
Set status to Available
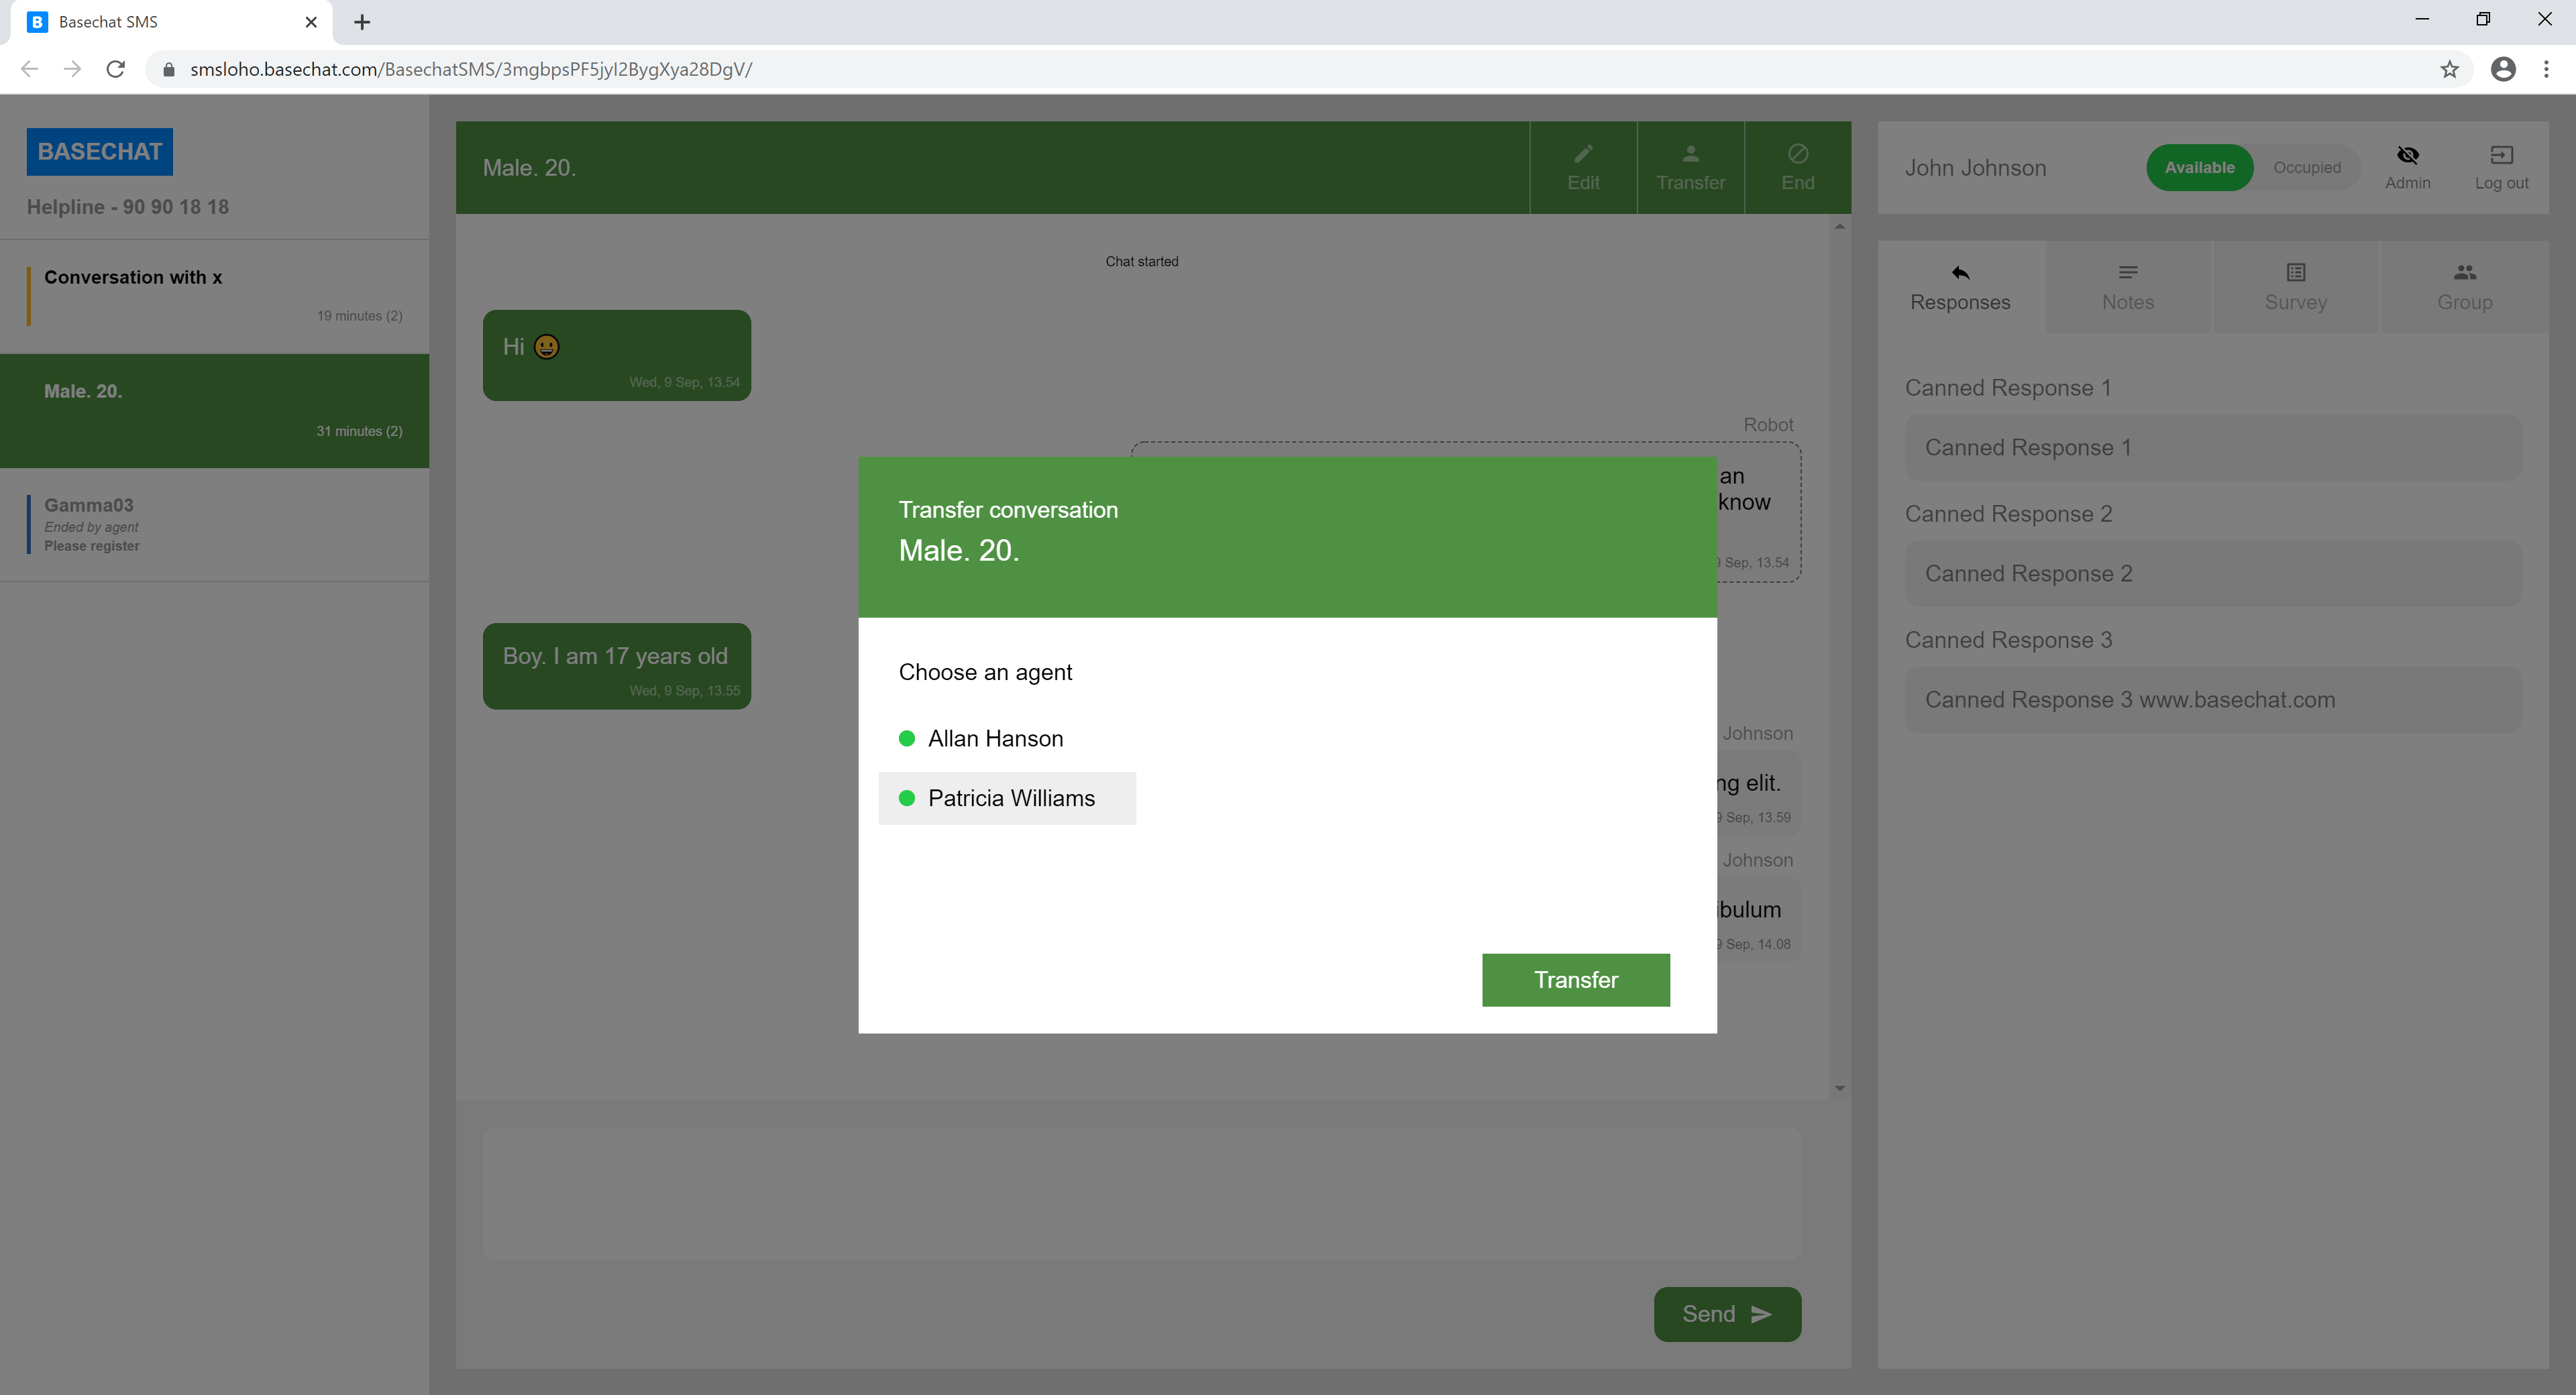2199,168
